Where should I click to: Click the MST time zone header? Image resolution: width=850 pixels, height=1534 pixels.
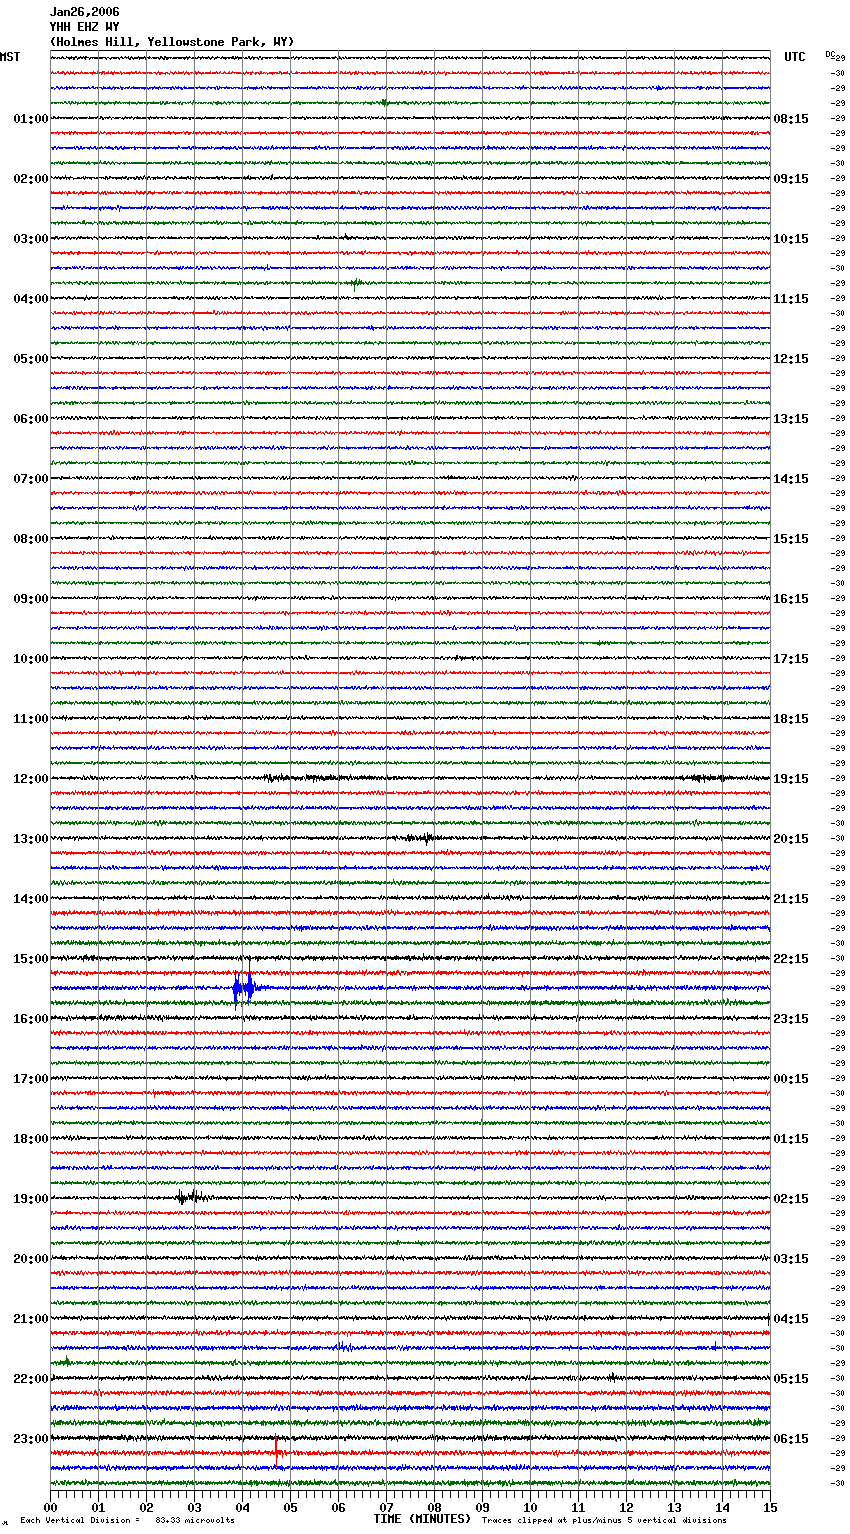click(x=10, y=57)
